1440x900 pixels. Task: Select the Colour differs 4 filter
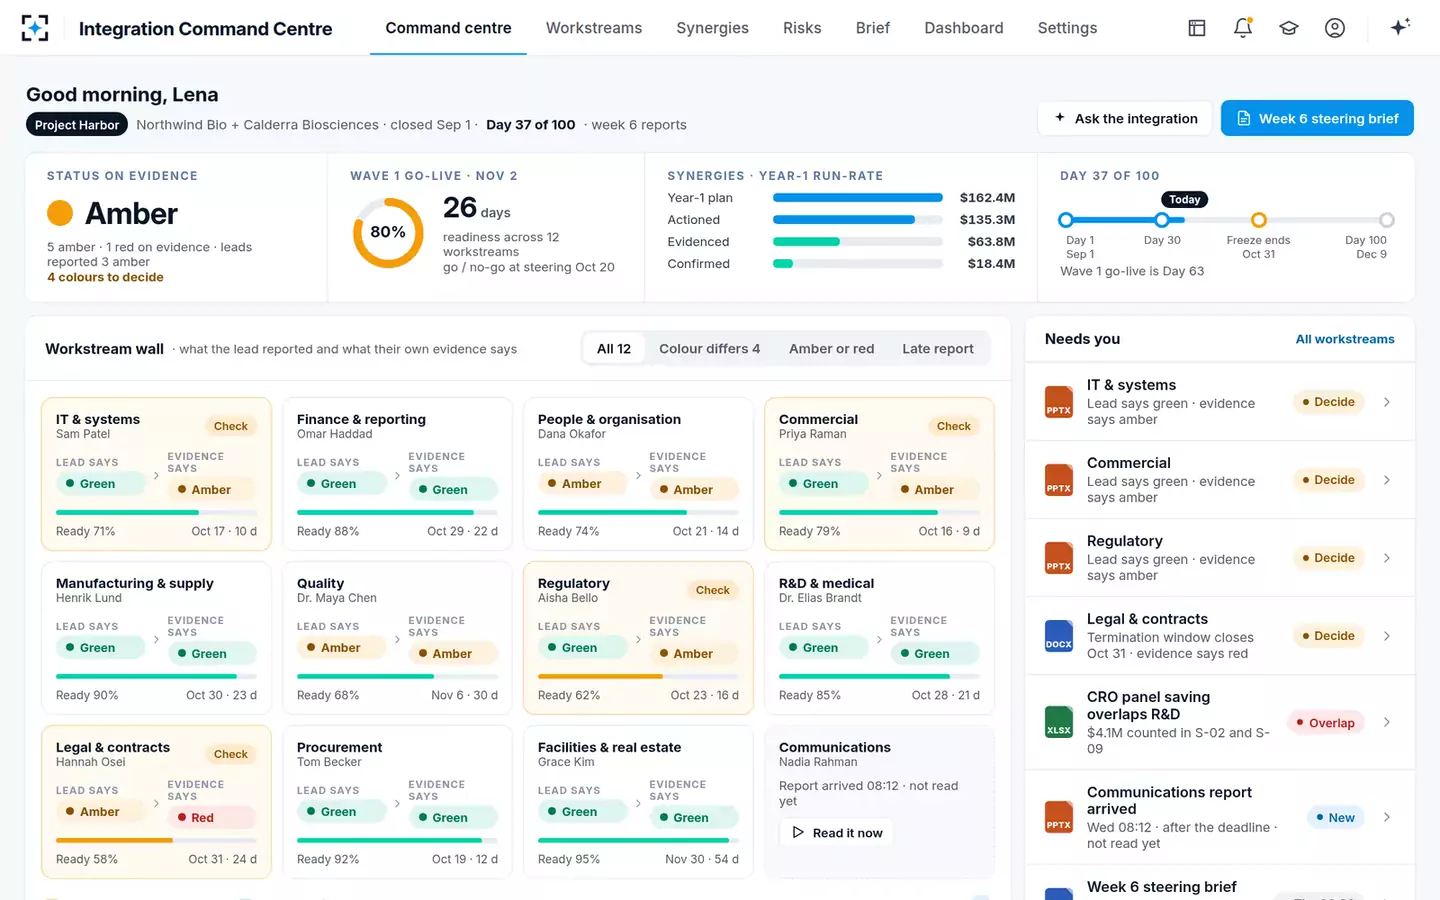tap(709, 349)
